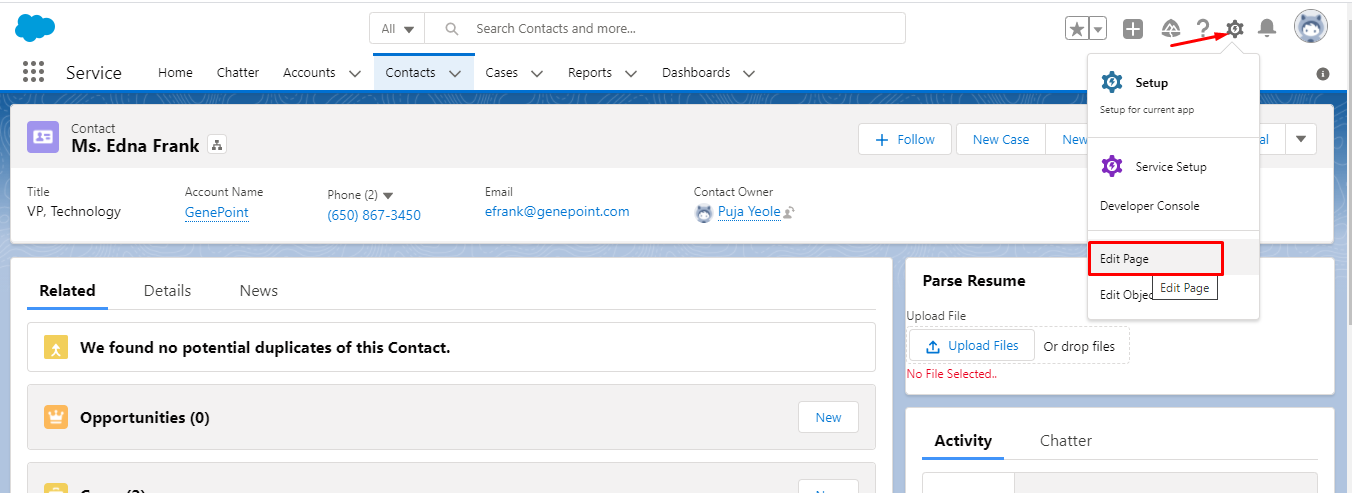Open the Accounts navigation tab
The image size is (1352, 493).
pyautogui.click(x=309, y=72)
